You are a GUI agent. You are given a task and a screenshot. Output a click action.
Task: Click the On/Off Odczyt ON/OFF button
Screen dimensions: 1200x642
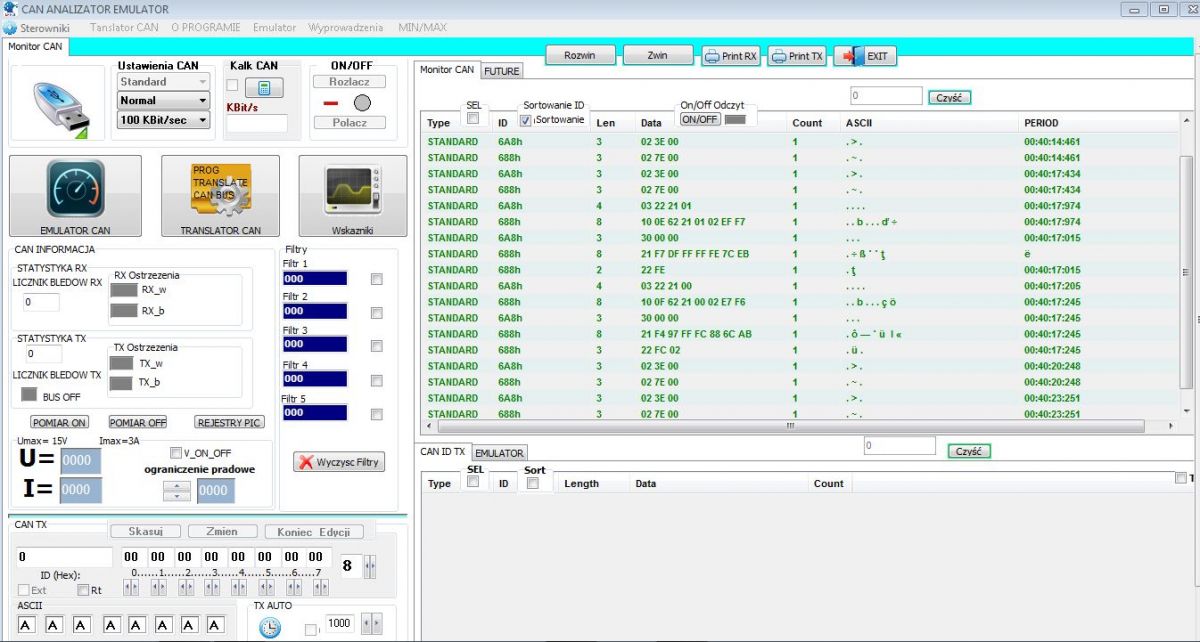pos(700,119)
